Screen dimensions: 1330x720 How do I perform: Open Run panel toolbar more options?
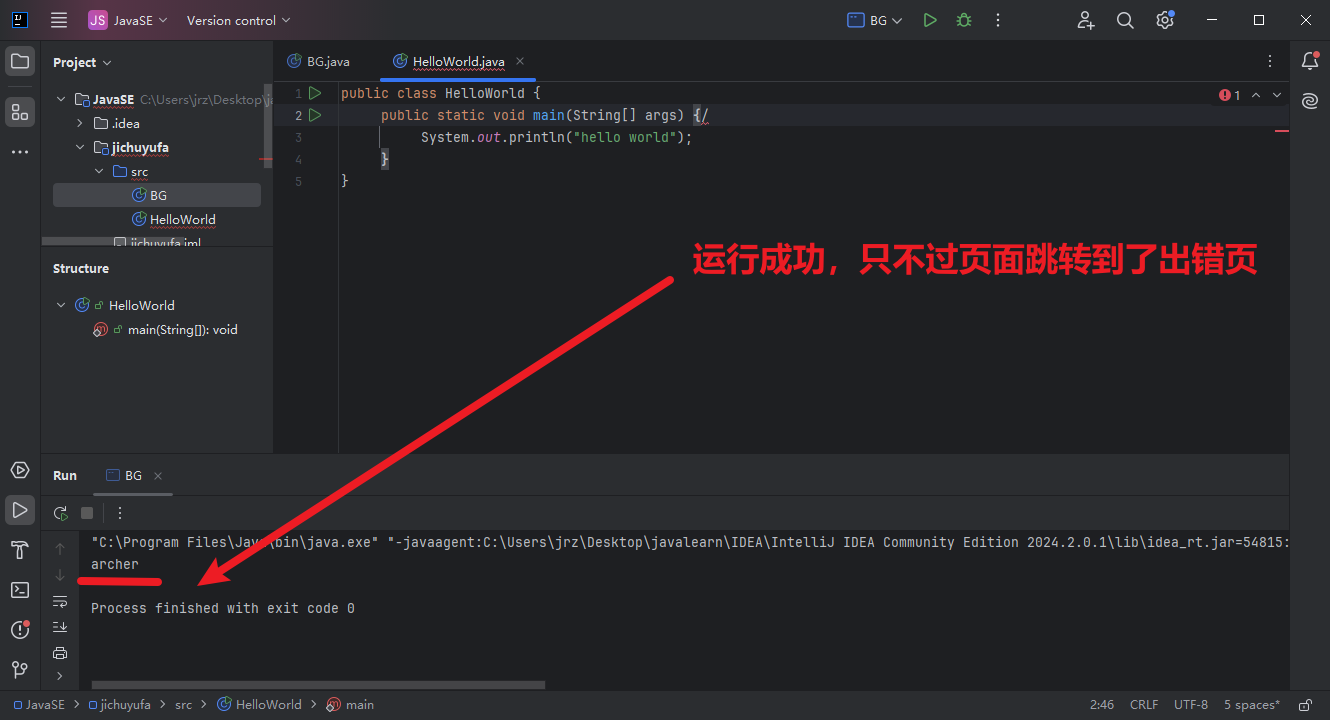point(120,513)
